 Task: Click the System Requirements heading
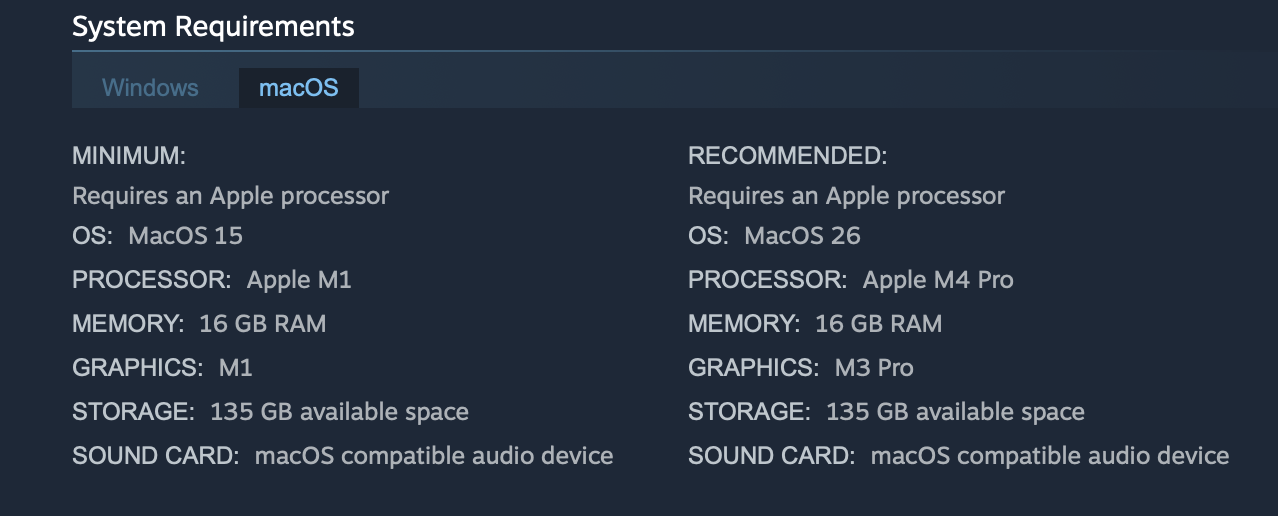213,26
